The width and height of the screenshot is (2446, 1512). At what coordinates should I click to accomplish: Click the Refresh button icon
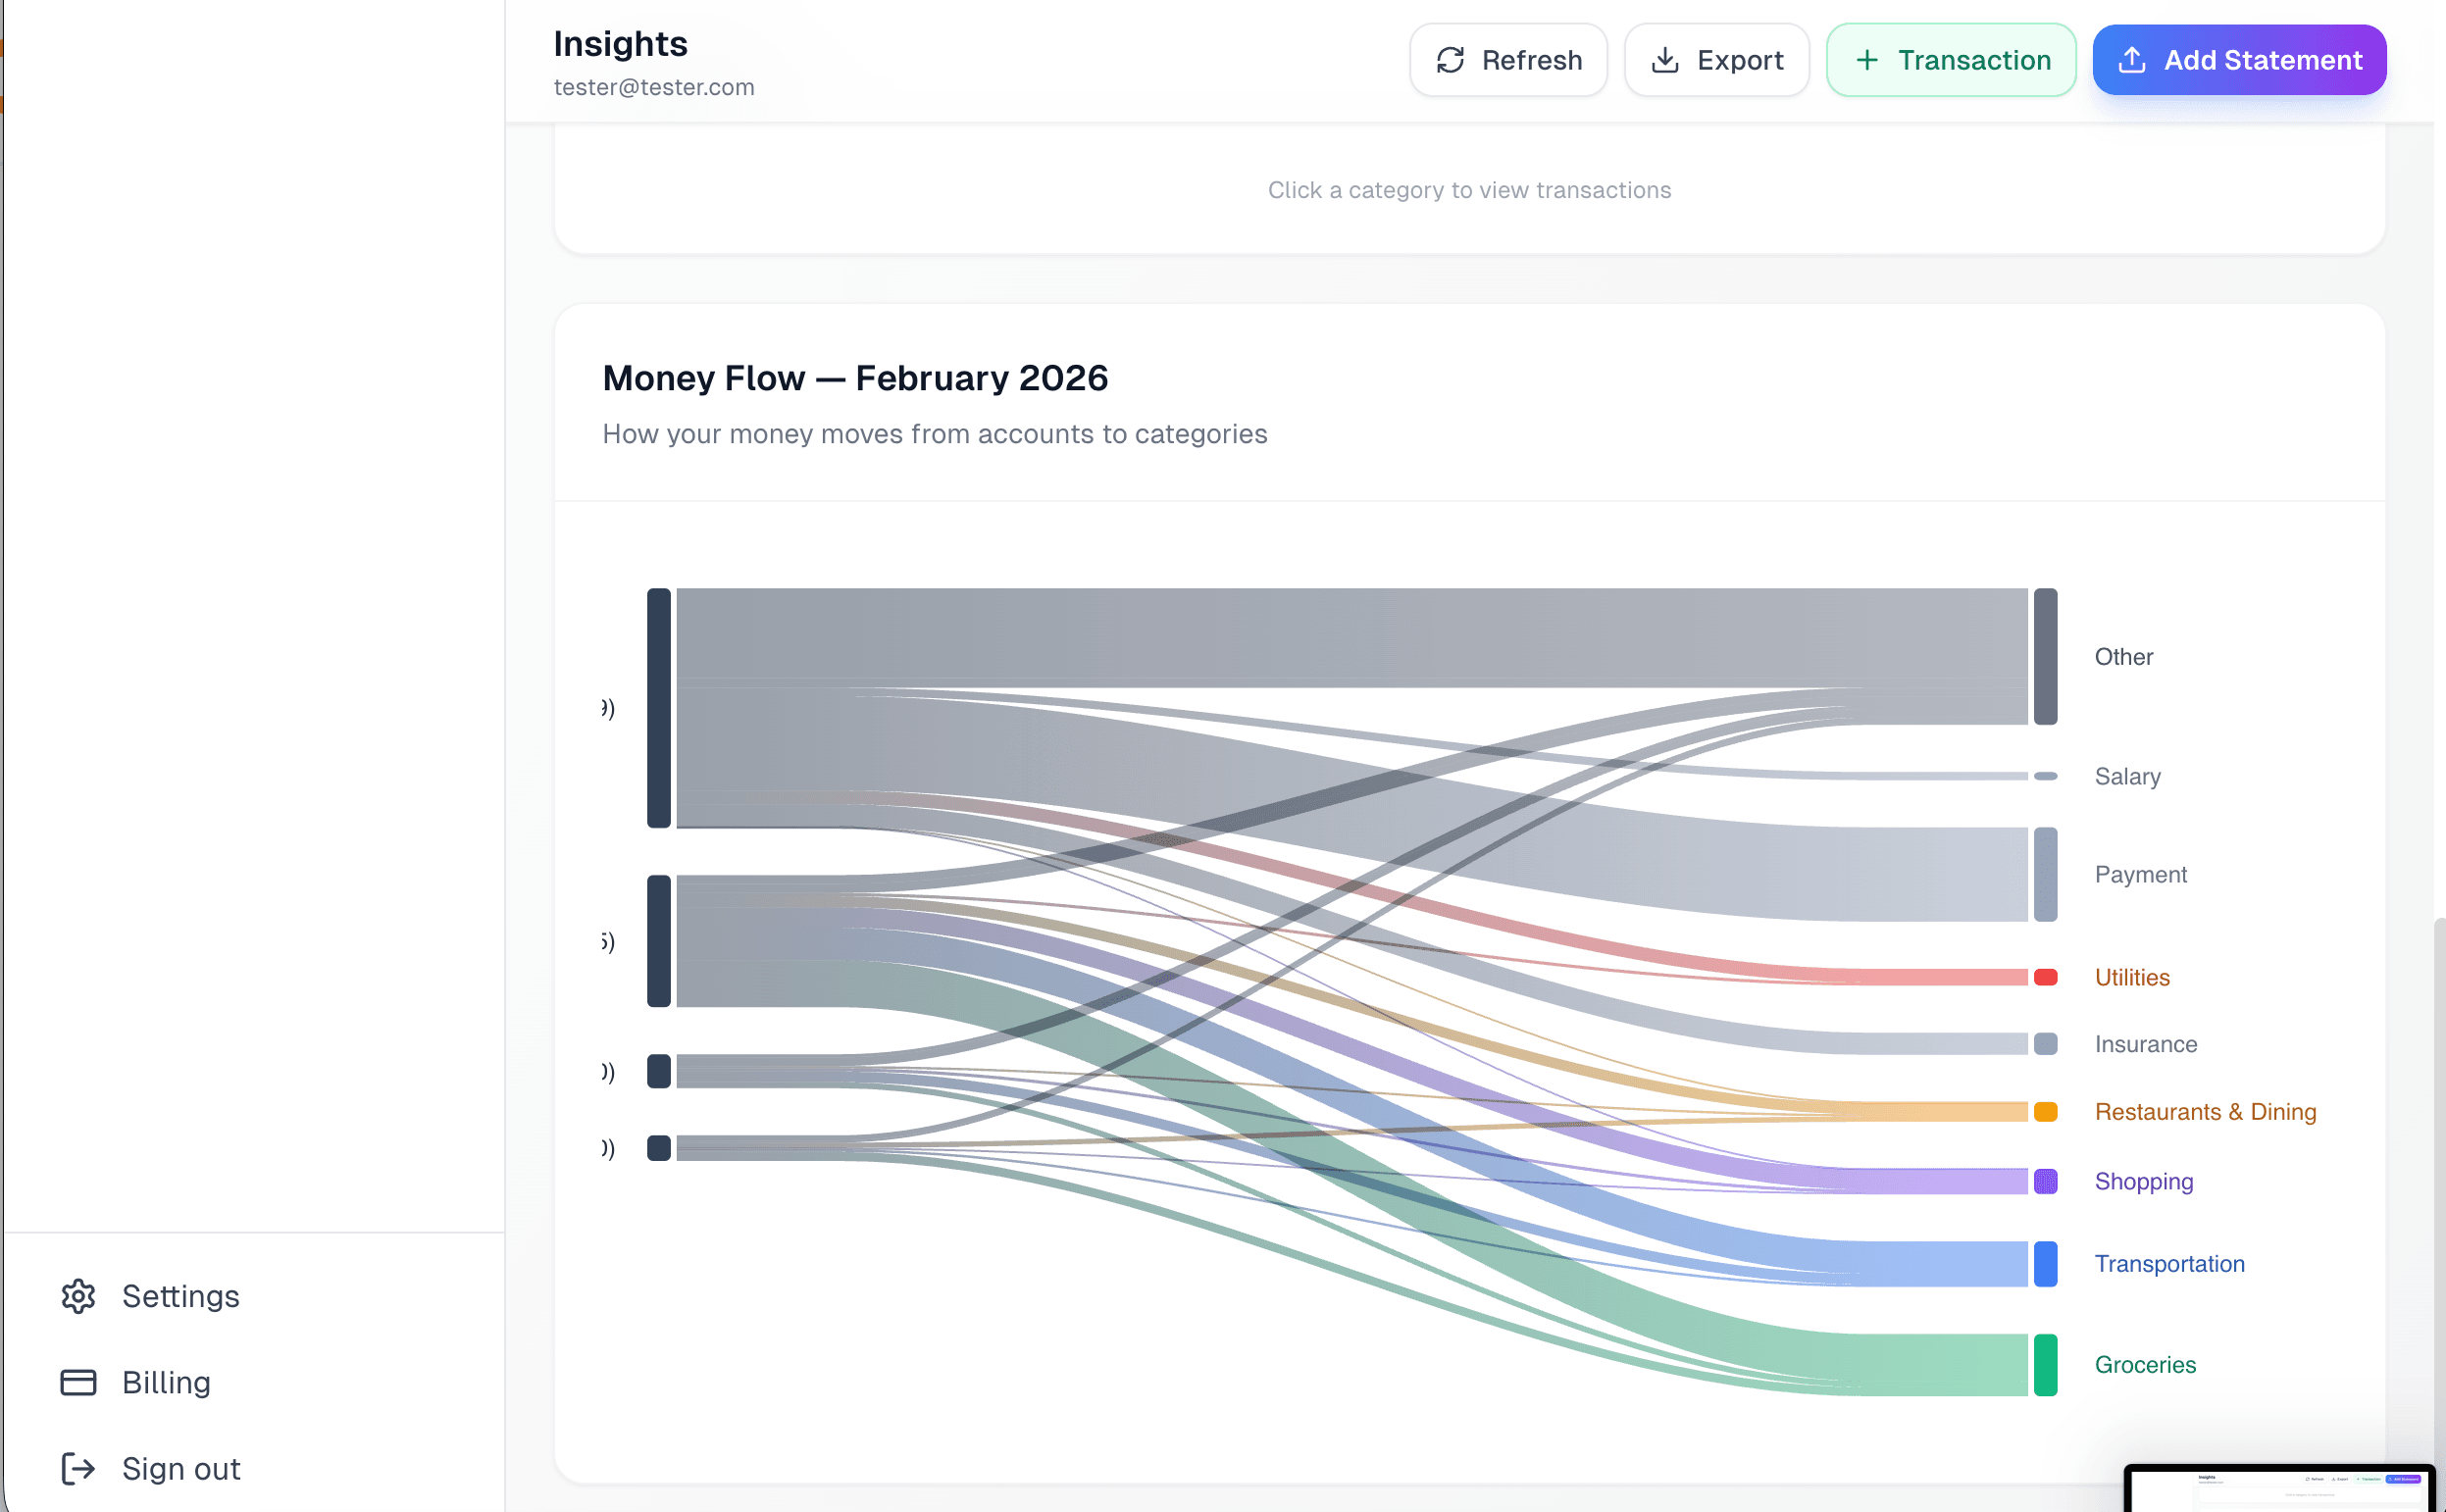pos(1450,60)
